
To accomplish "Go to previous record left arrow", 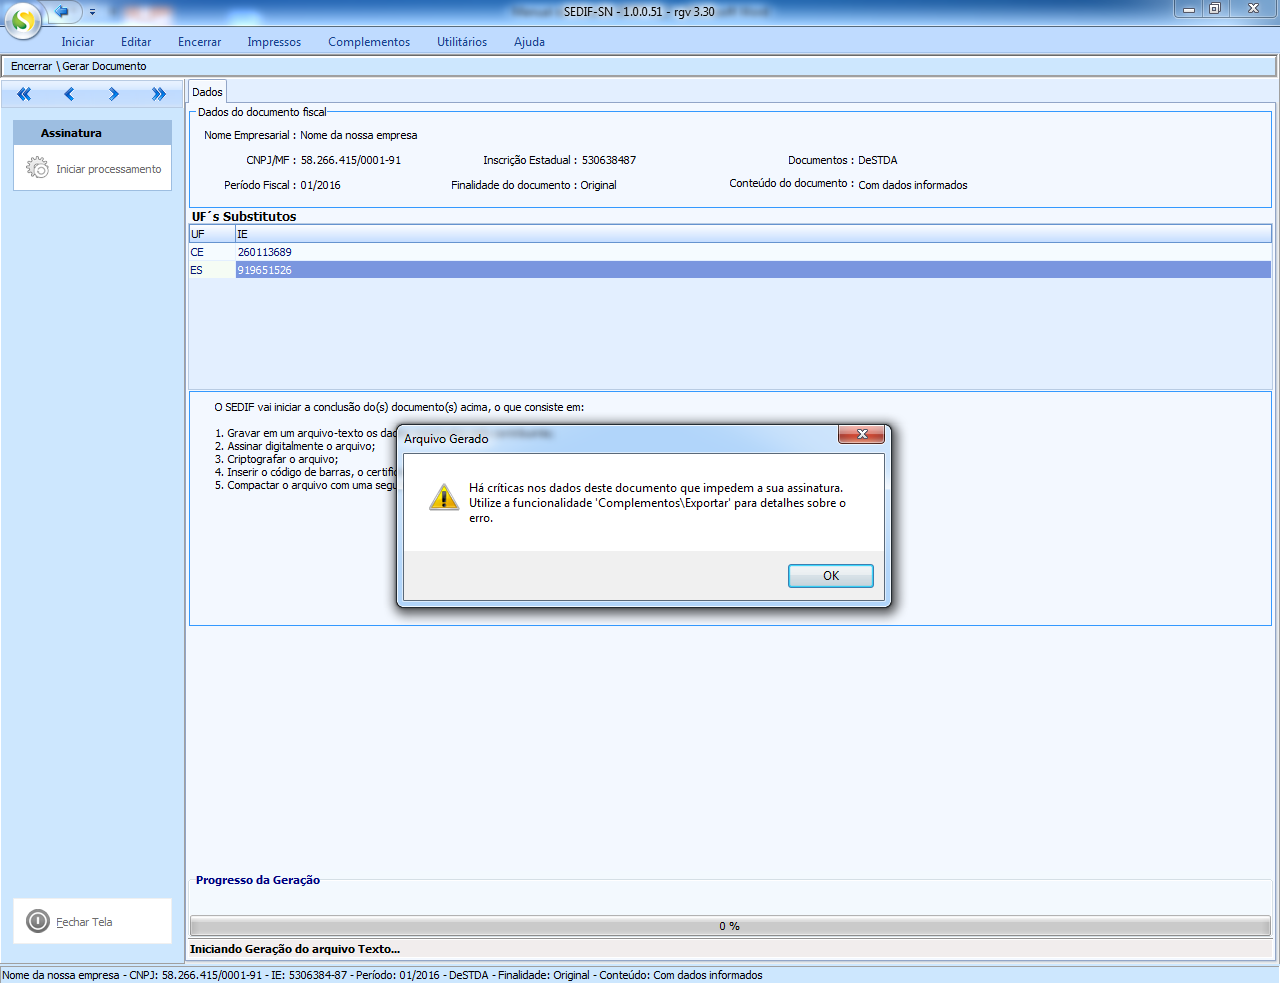I will coord(69,94).
